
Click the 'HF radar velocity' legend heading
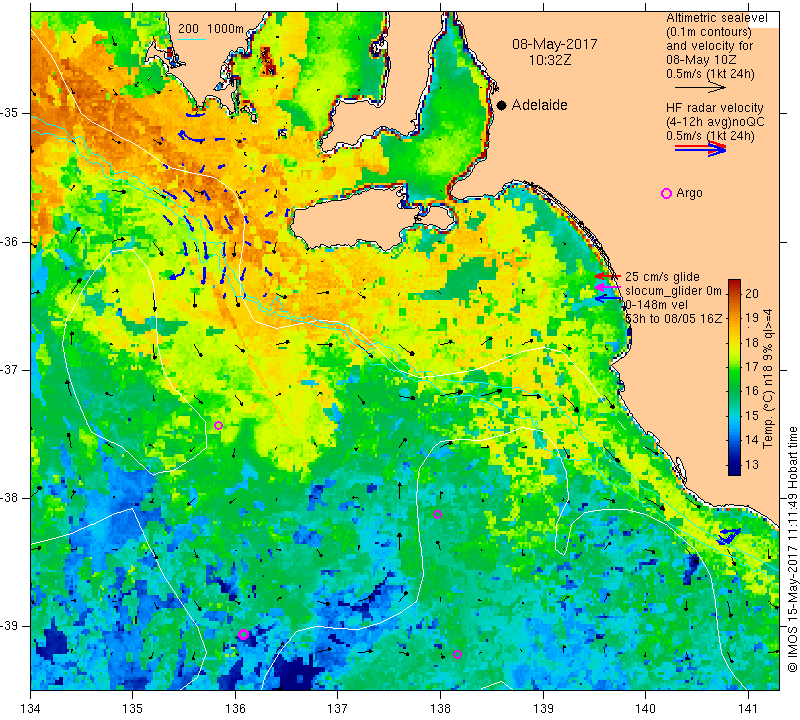(714, 108)
